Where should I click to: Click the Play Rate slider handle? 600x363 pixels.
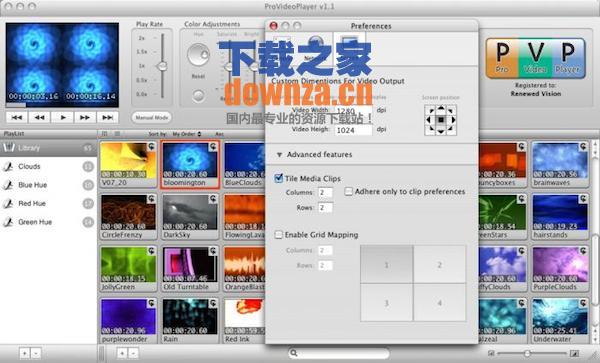162,66
